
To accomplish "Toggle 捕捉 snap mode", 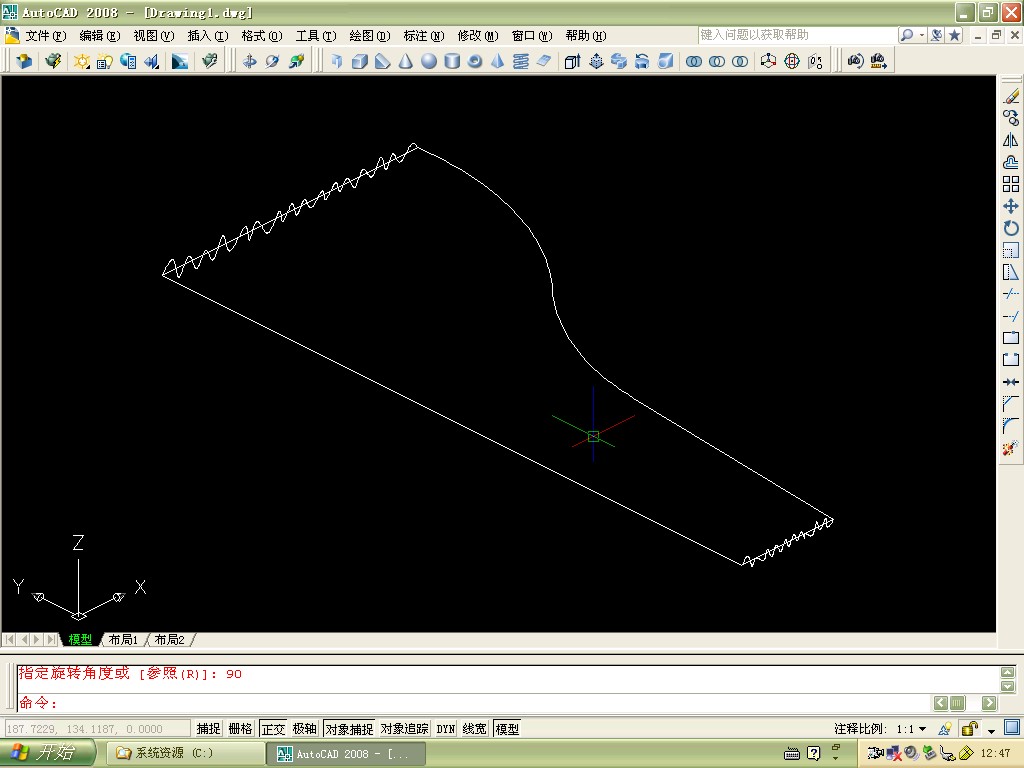I will click(208, 729).
